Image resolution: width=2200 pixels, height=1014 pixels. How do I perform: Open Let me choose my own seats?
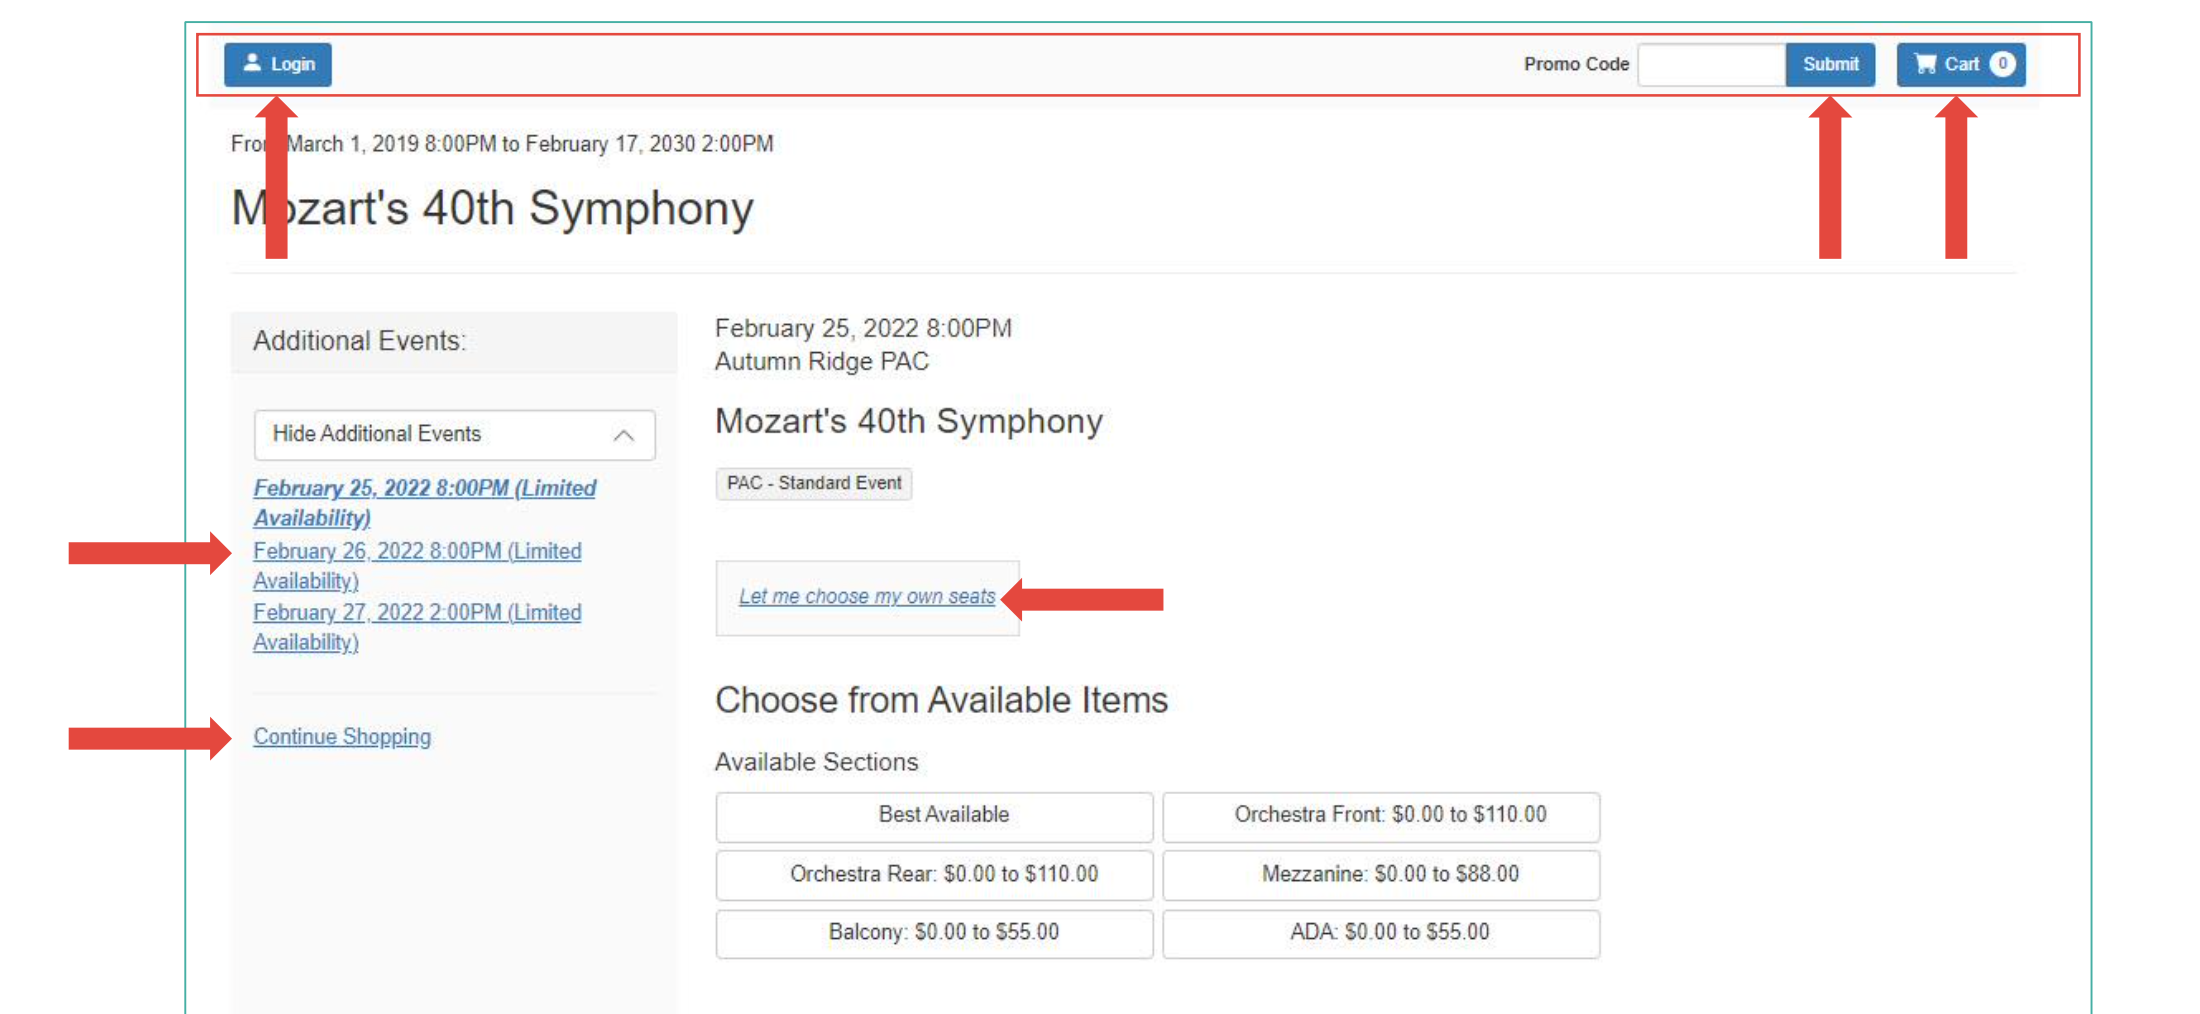click(x=867, y=597)
